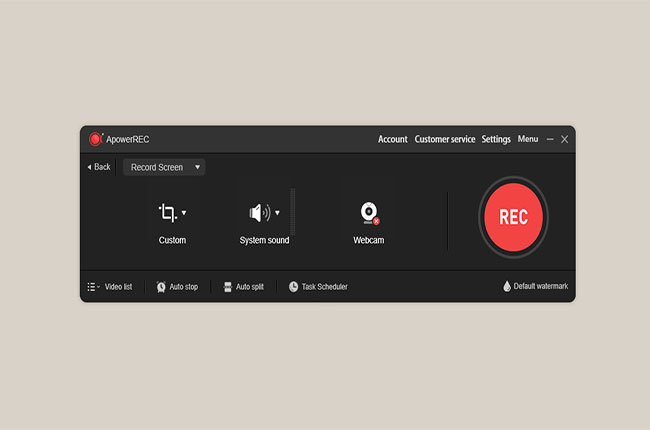The image size is (650, 430).
Task: Select the Custom region crop icon
Action: [168, 213]
